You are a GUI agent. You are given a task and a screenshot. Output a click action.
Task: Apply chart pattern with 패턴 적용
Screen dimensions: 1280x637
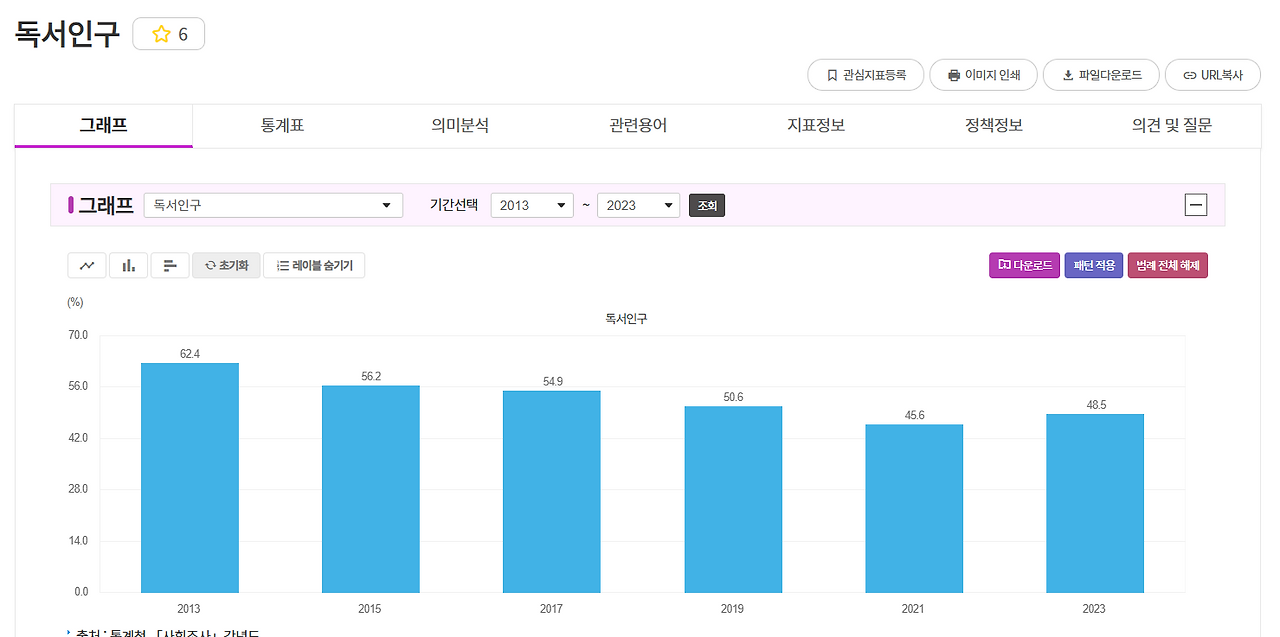(1093, 265)
